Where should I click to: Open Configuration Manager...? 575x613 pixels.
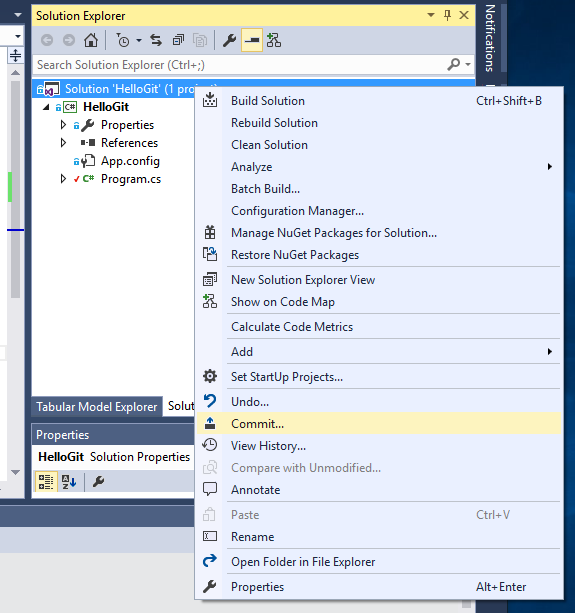pyautogui.click(x=379, y=211)
